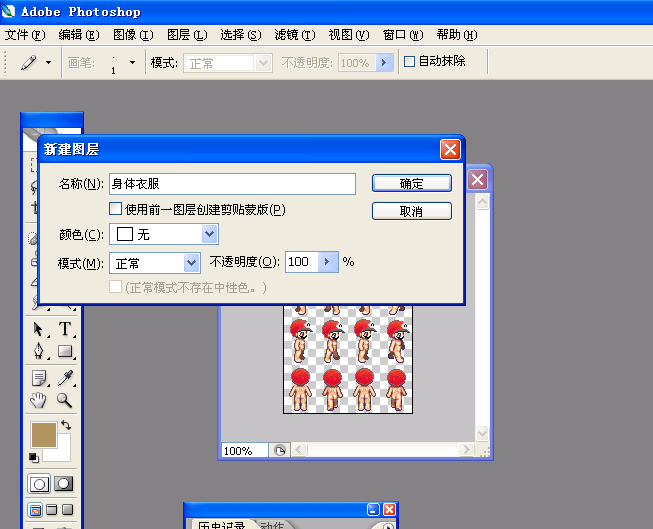Open options bar 不透明度 arrow
Viewport: 653px width, 529px height.
click(x=384, y=63)
